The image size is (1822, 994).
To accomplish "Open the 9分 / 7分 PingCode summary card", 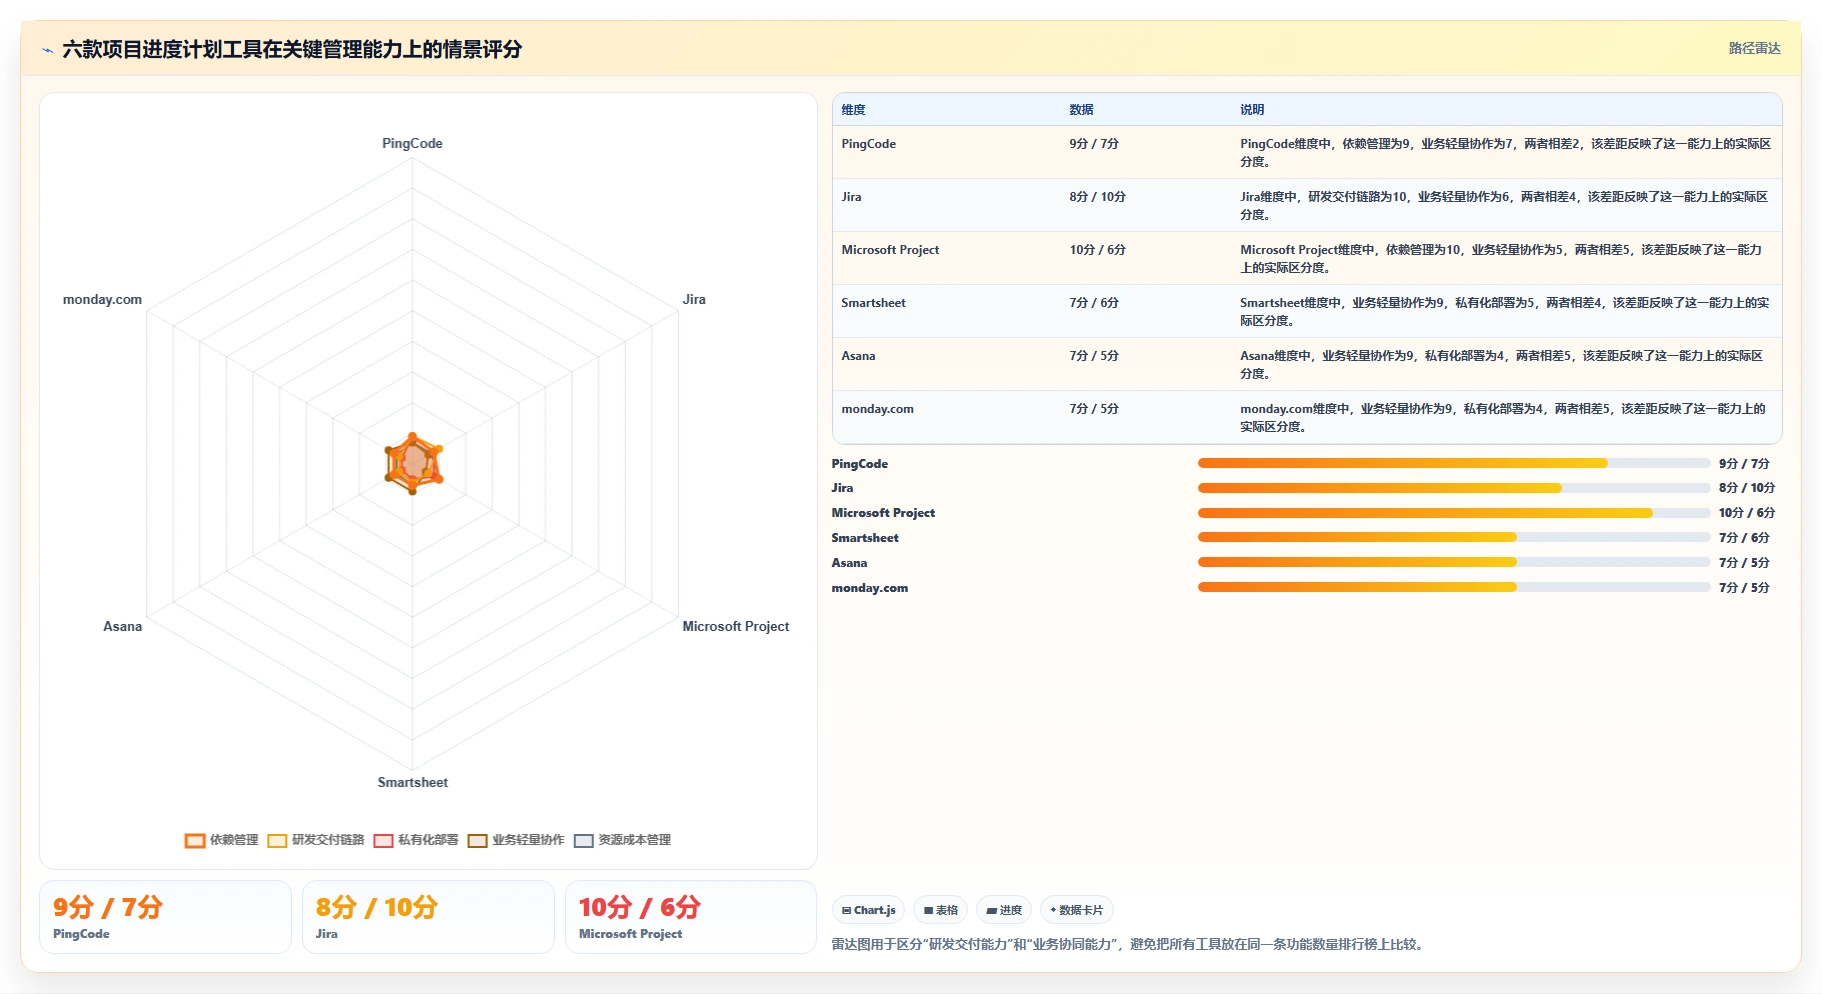I will tap(165, 917).
